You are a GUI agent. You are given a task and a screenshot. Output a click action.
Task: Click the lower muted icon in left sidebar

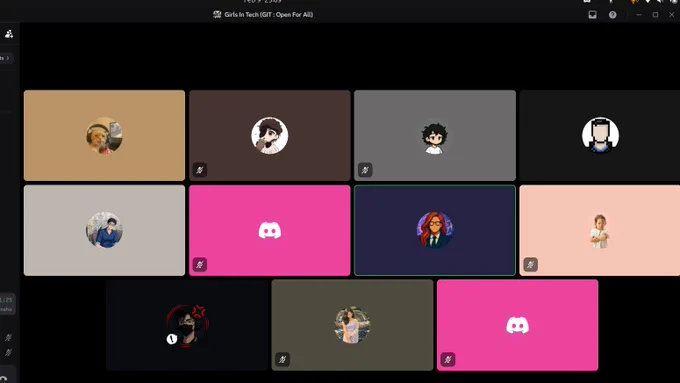[8, 353]
